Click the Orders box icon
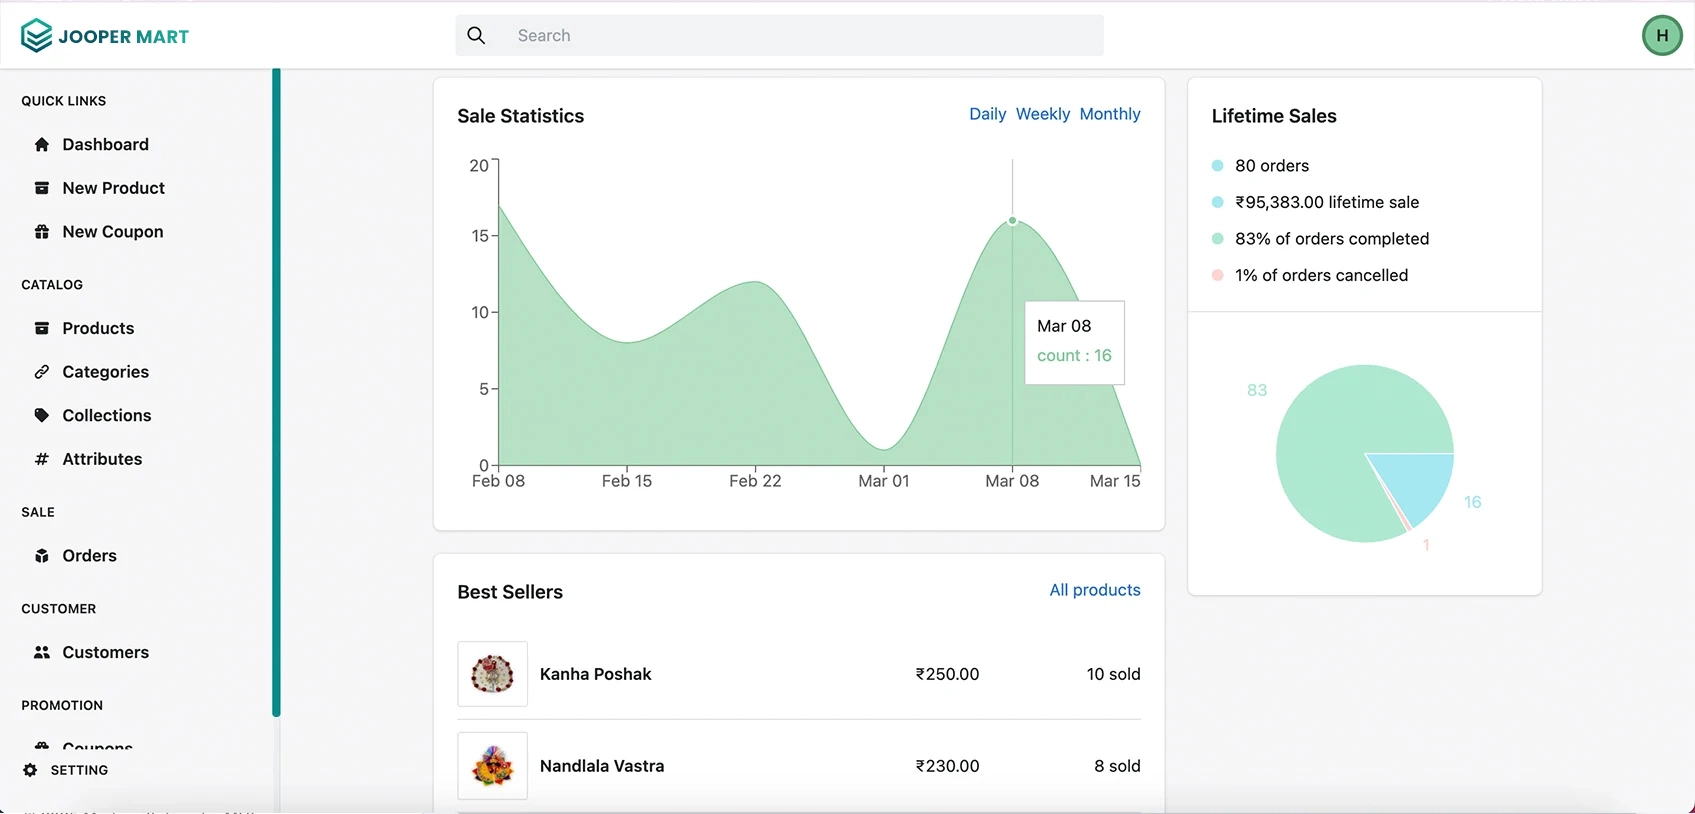 coord(42,556)
